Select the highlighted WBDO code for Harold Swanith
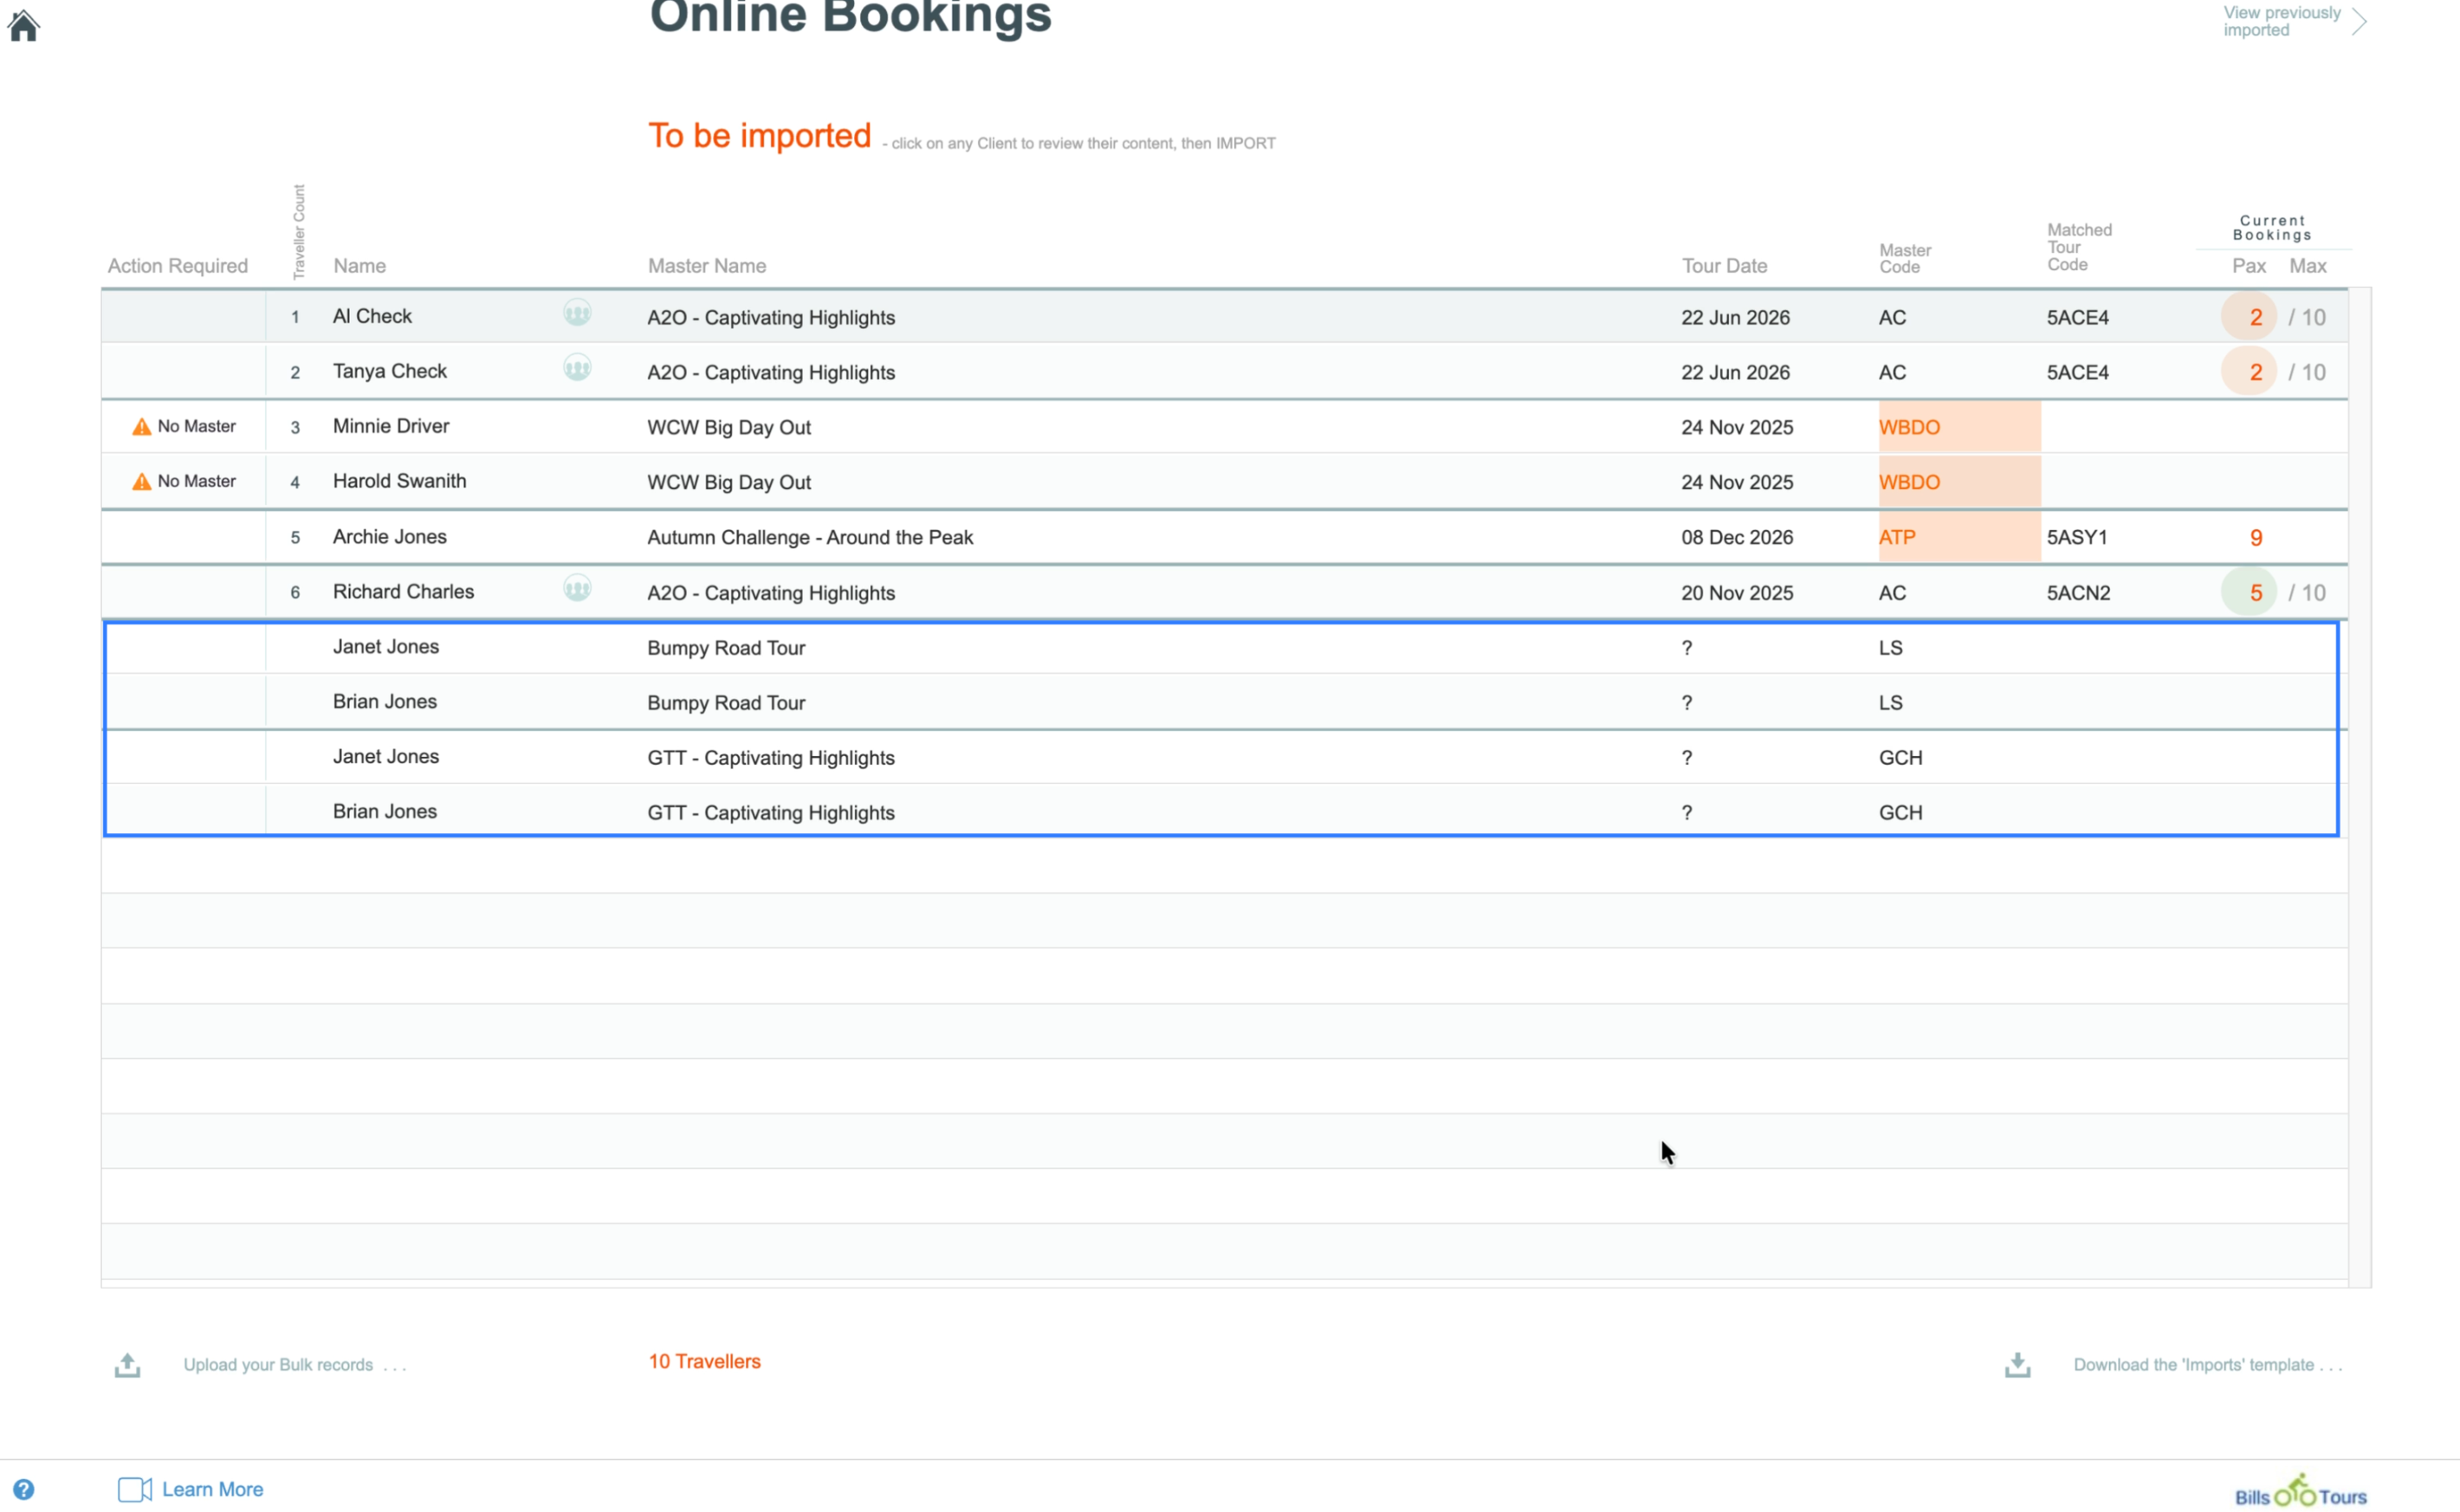This screenshot has height=1512, width=2460. [1908, 482]
